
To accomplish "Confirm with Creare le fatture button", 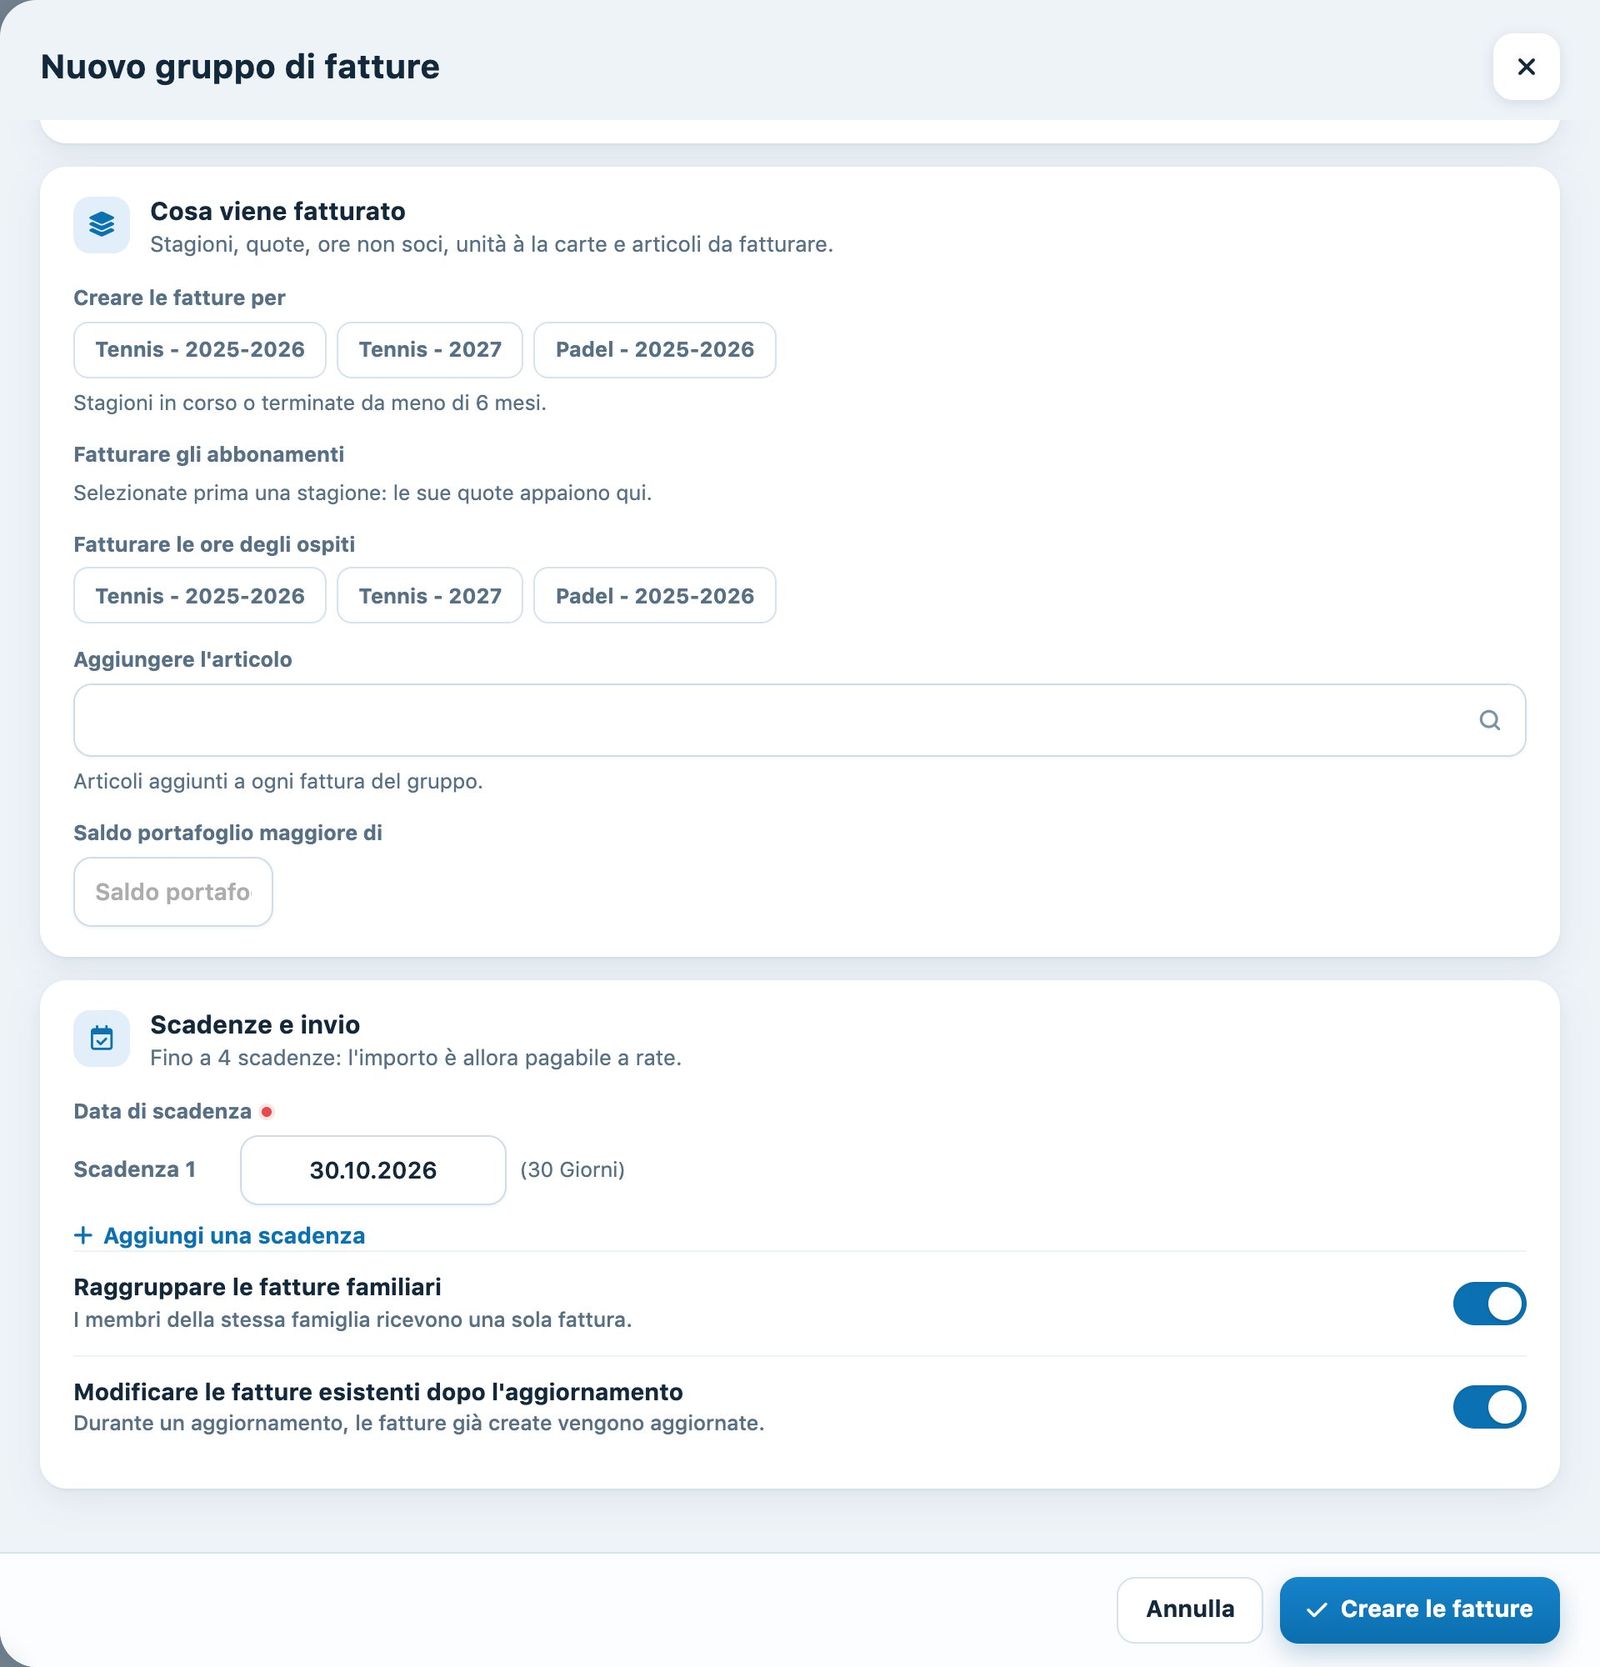I will point(1420,1610).
